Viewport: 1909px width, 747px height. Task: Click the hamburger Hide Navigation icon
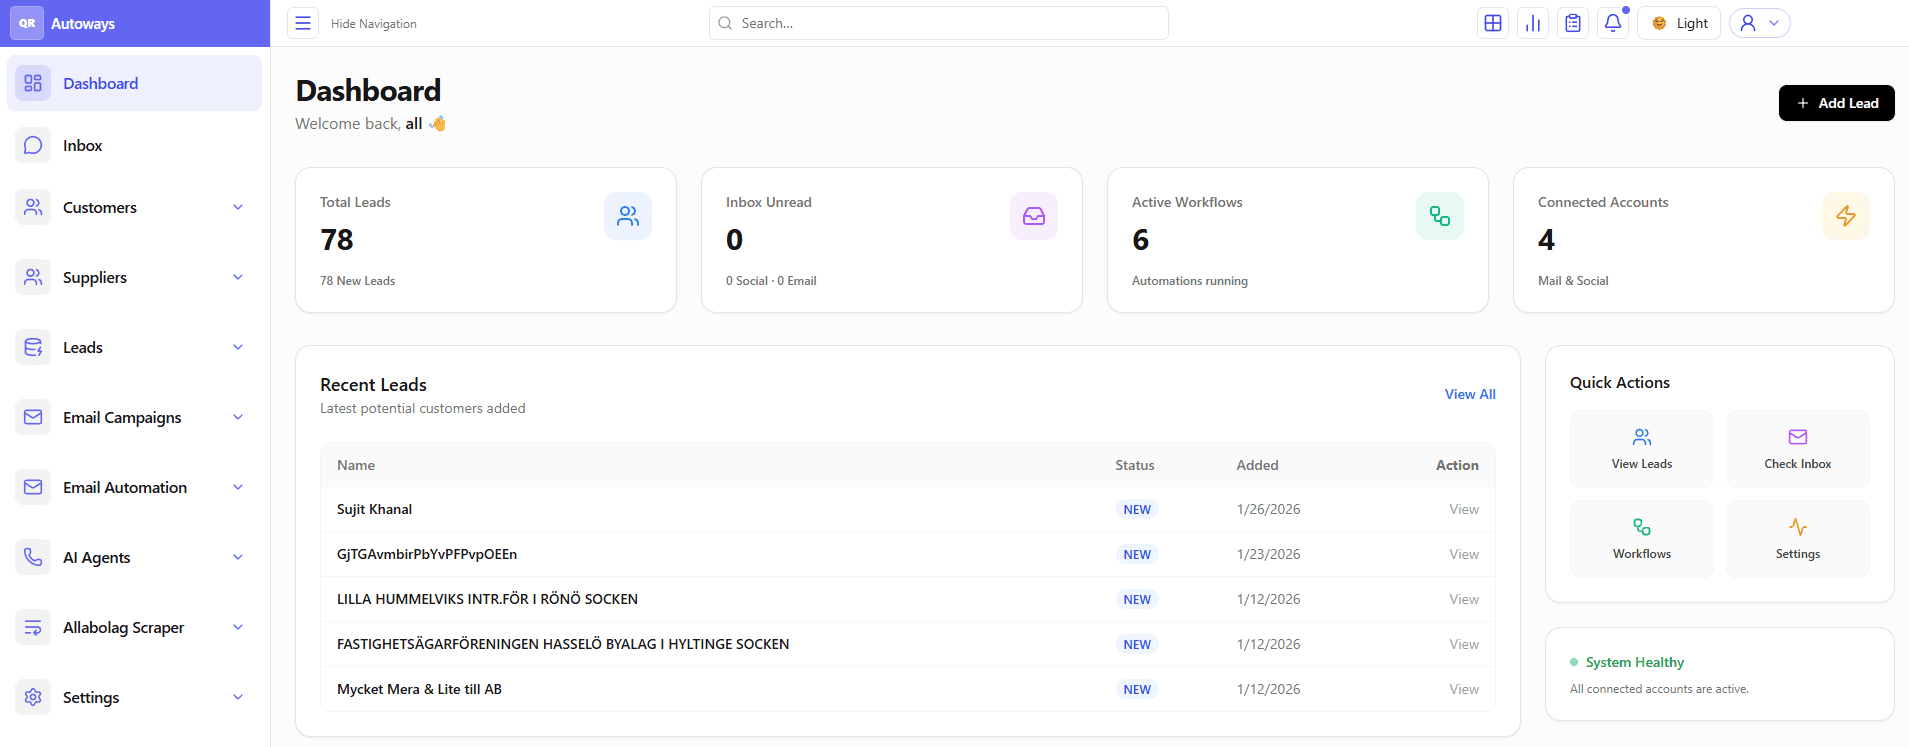[x=303, y=23]
